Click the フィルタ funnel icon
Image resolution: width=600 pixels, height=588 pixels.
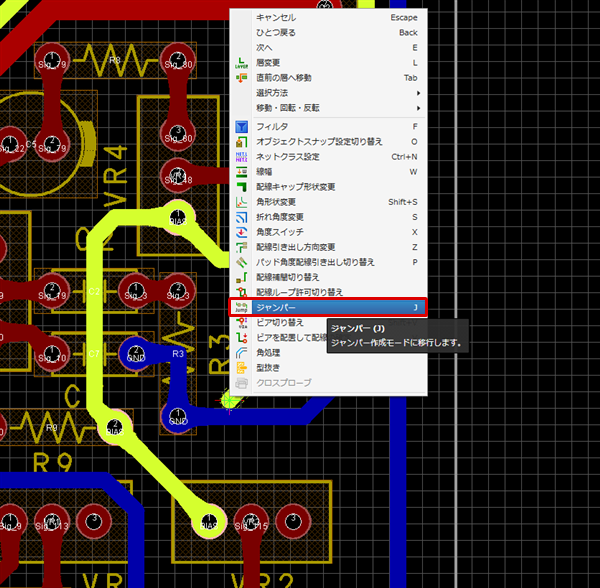point(241,127)
